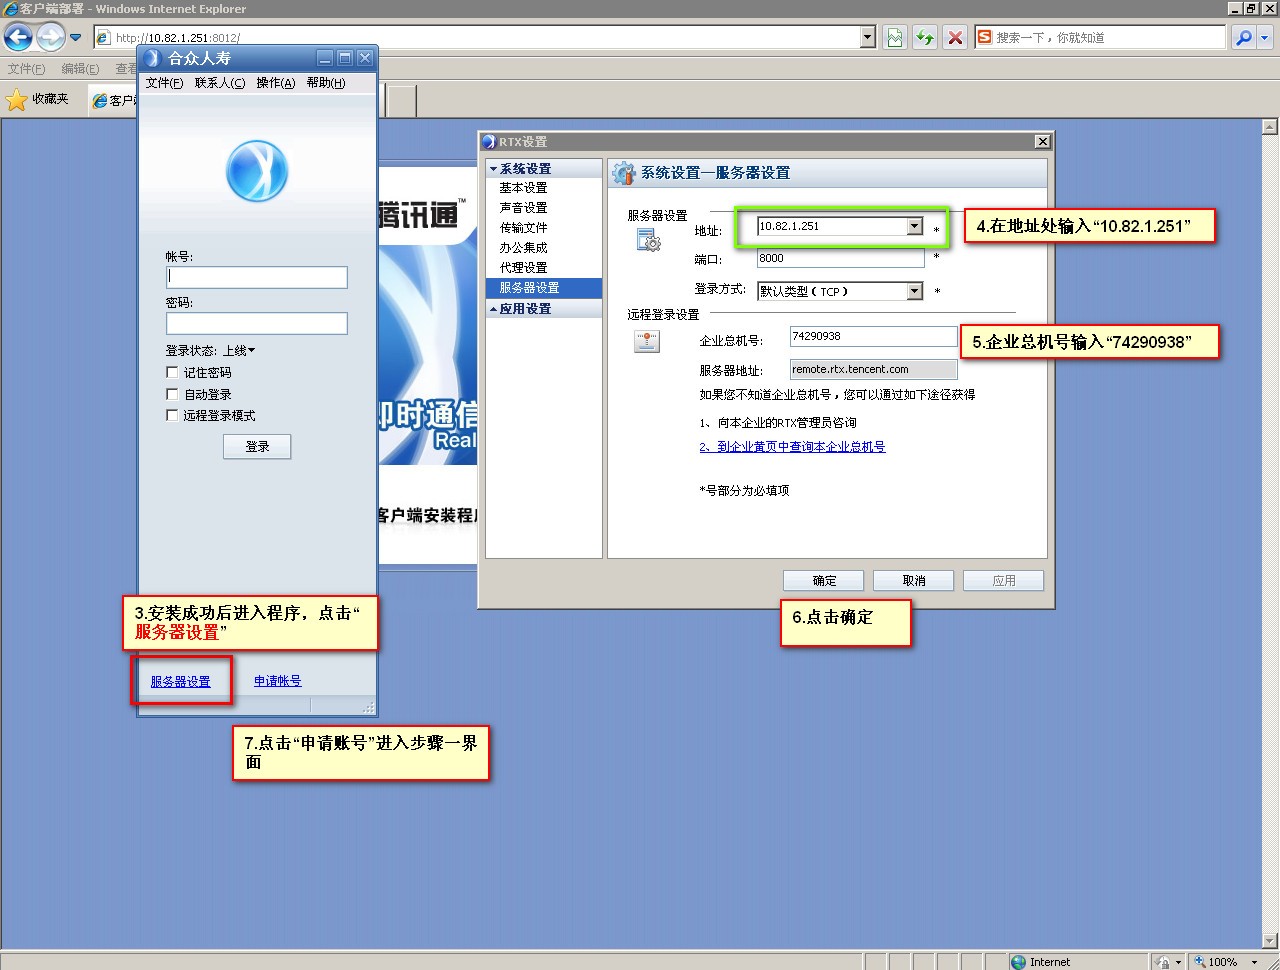Open the 联系人 menu

point(219,83)
